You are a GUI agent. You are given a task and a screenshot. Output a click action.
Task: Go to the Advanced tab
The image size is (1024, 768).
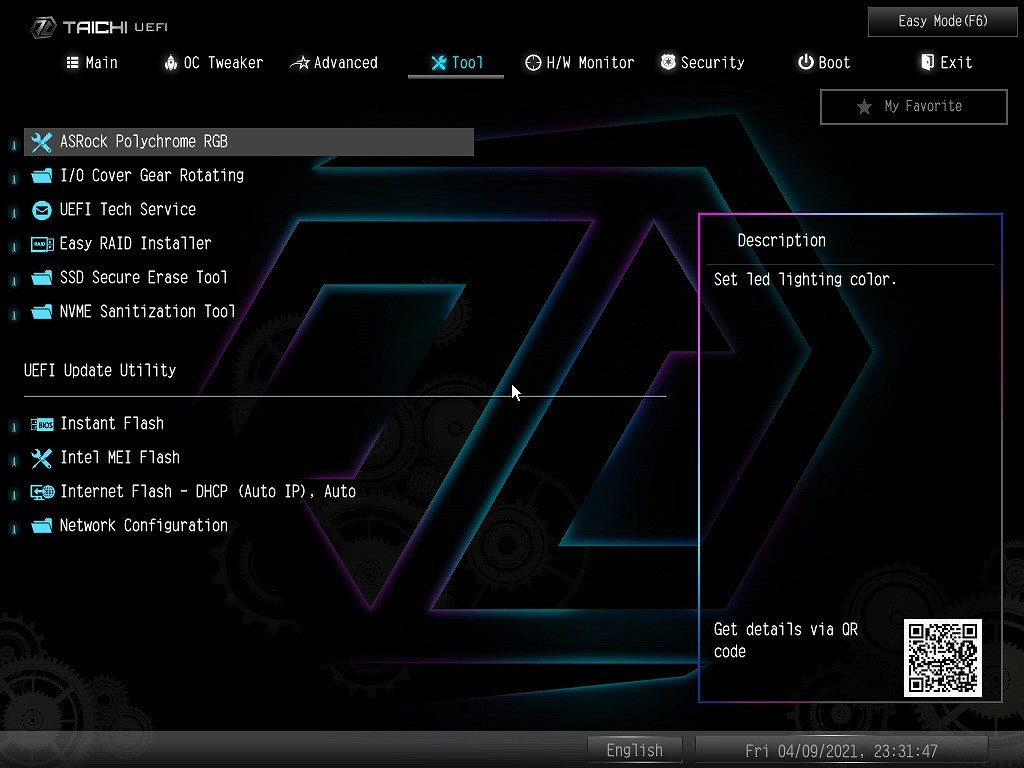pos(334,62)
